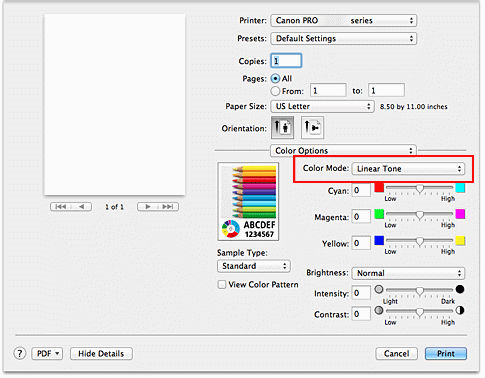Click the Cancel button
The width and height of the screenshot is (485, 378).
[396, 353]
